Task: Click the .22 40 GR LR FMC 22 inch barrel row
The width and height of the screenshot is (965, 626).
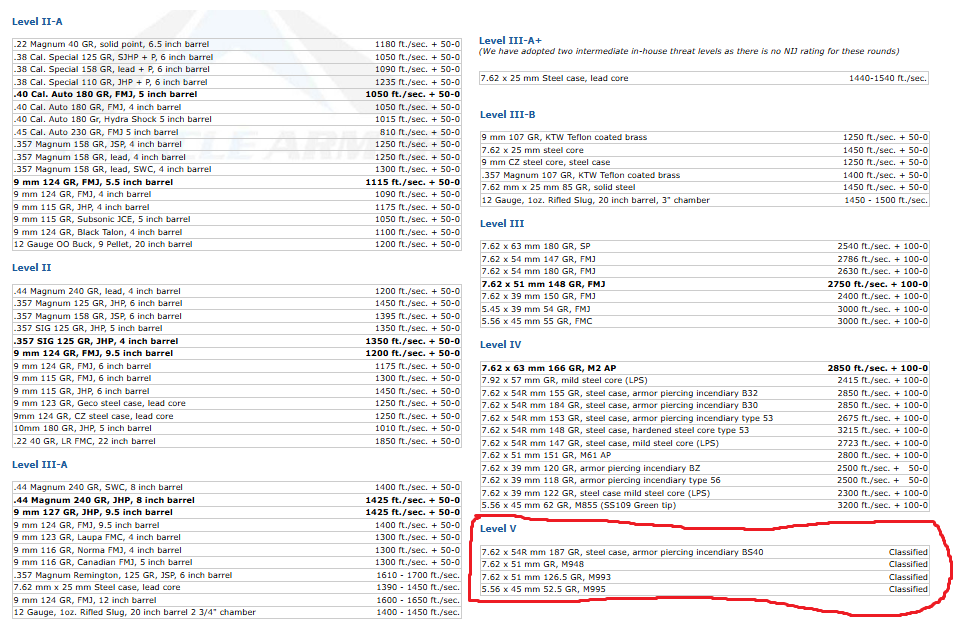Action: point(237,441)
